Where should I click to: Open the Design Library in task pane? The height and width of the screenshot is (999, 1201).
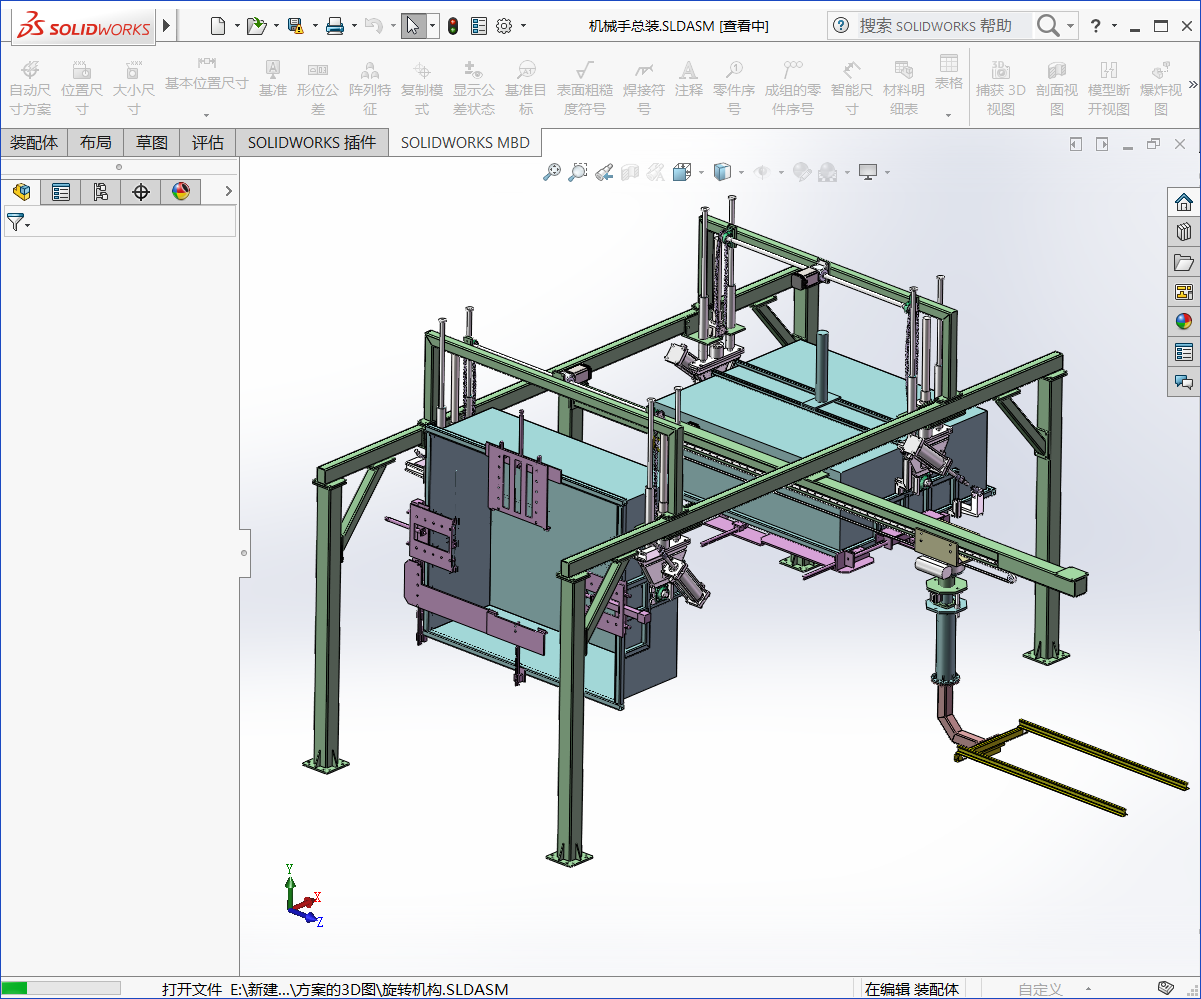point(1184,232)
